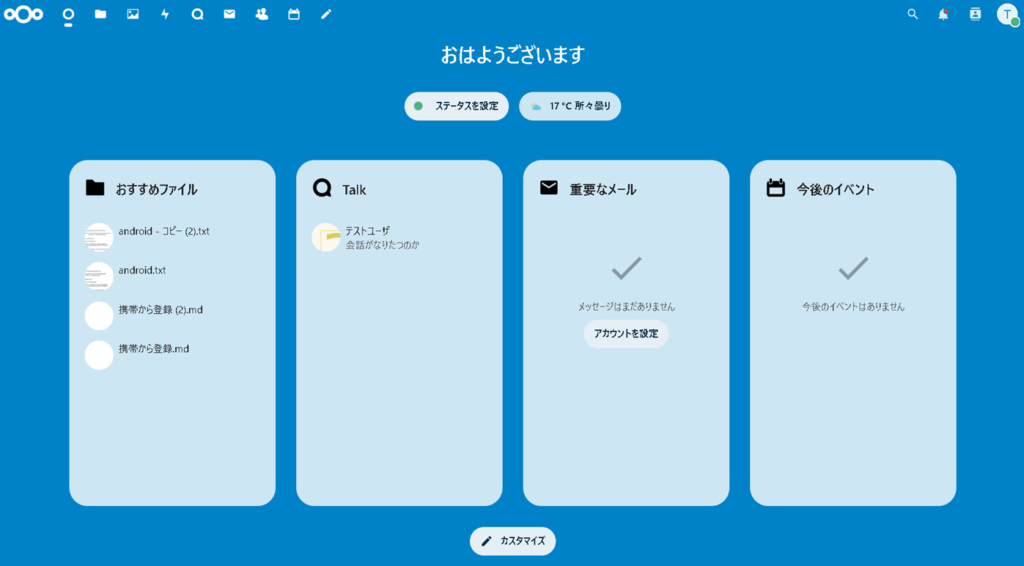The image size is (1024, 566).
Task: Click the ステータスを設定 button
Action: (457, 106)
